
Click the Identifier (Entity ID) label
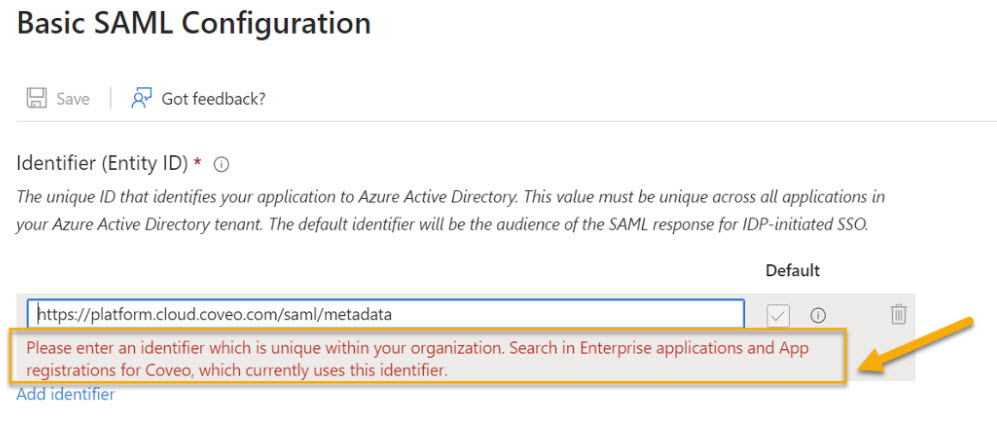(102, 164)
